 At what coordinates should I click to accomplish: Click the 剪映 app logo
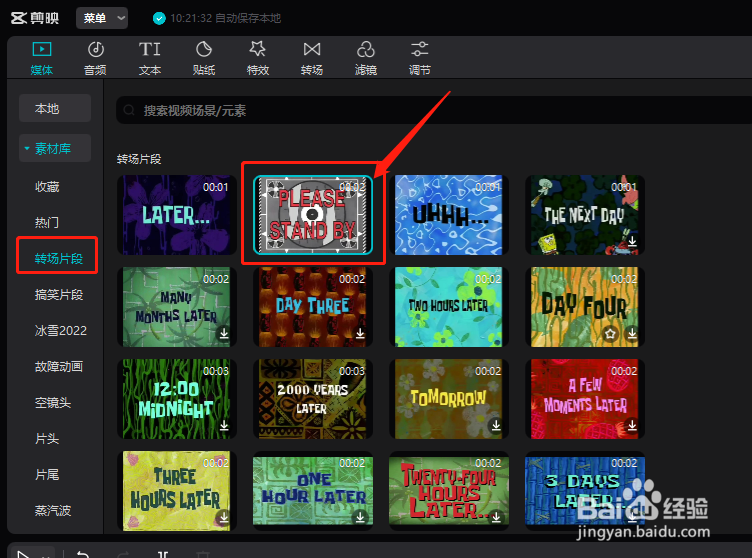pyautogui.click(x=35, y=18)
